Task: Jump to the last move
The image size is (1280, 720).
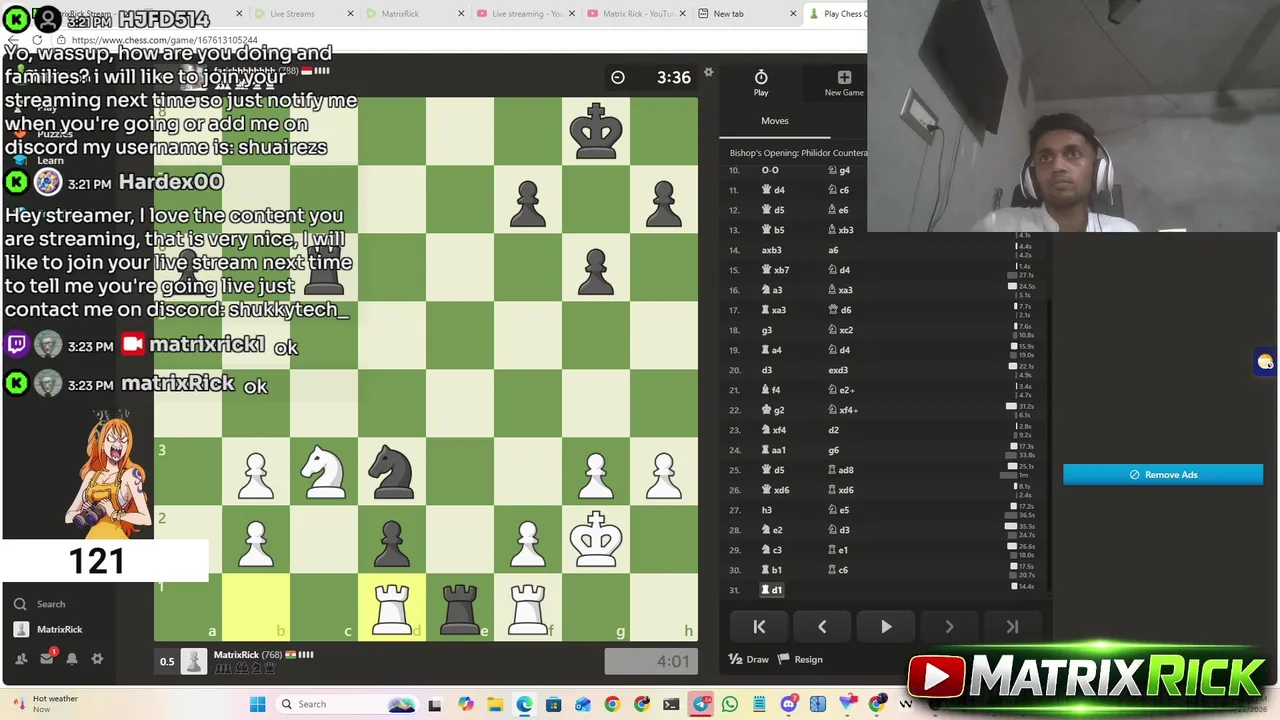Action: click(x=1012, y=627)
